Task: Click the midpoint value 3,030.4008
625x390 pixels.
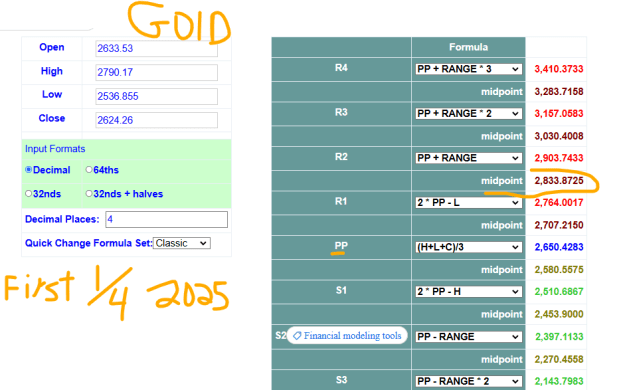Action: pyautogui.click(x=559, y=136)
